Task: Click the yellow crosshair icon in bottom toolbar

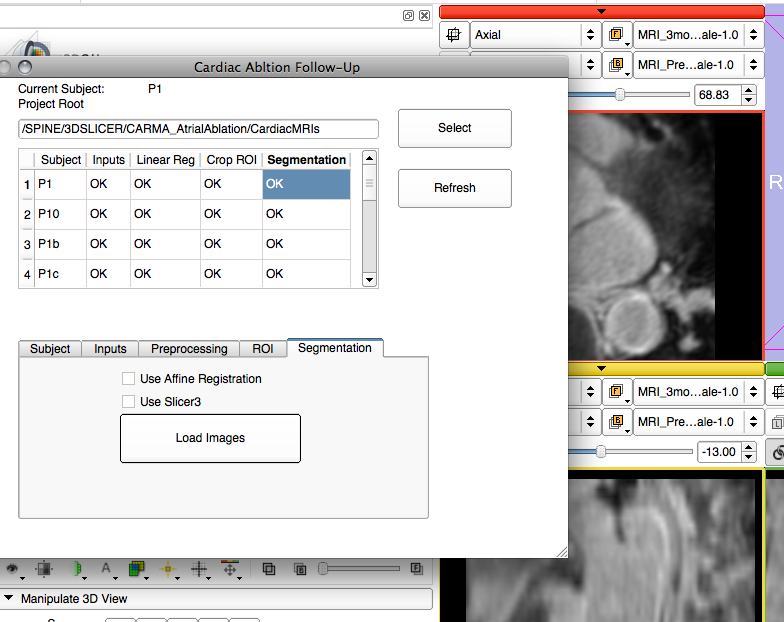Action: coord(168,569)
